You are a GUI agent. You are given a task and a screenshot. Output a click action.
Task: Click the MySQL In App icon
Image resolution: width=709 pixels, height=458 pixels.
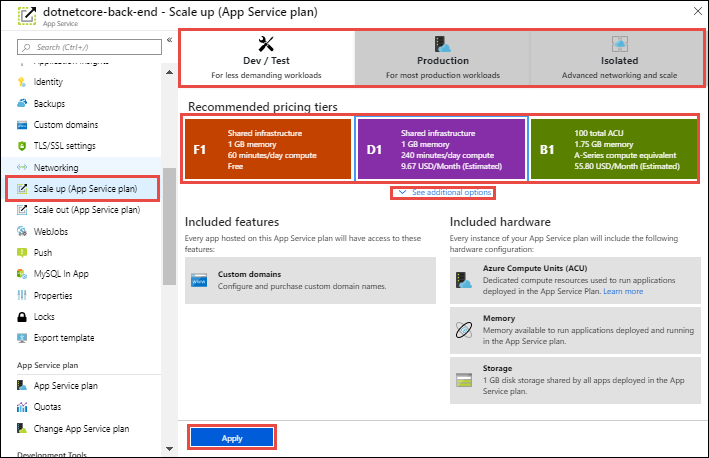click(22, 274)
